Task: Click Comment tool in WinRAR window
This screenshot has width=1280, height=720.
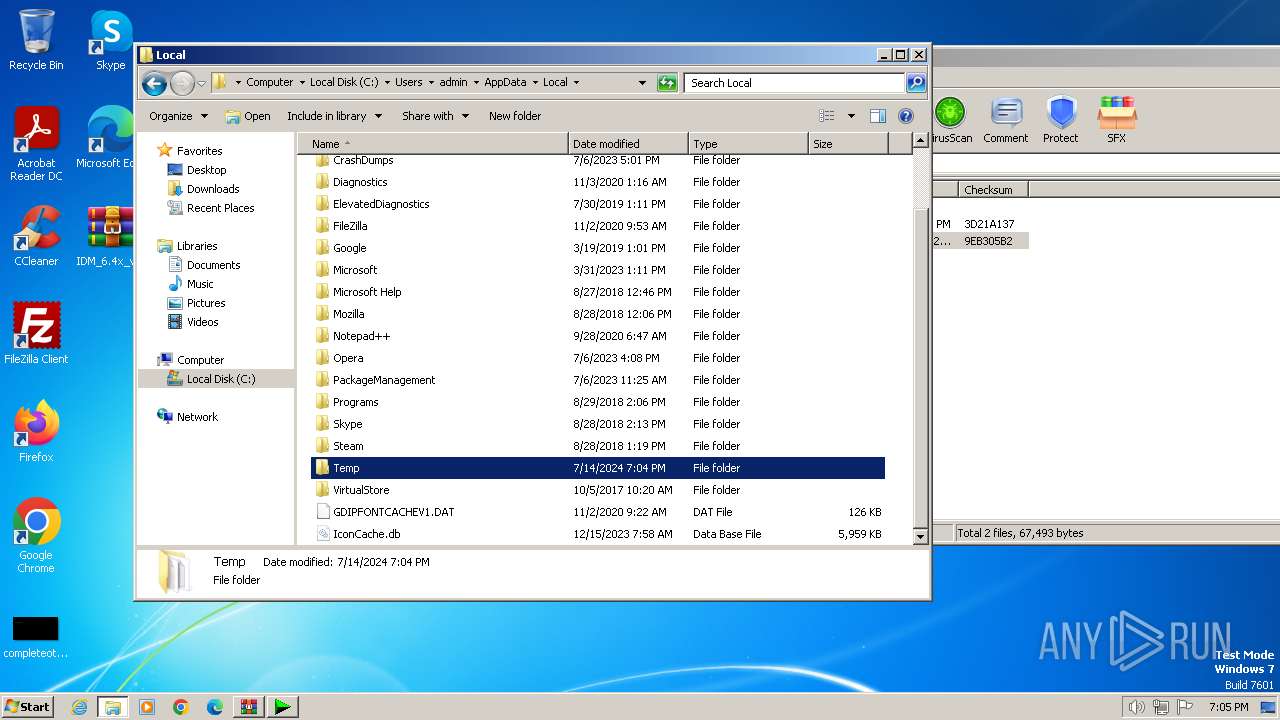Action: coord(1006,121)
